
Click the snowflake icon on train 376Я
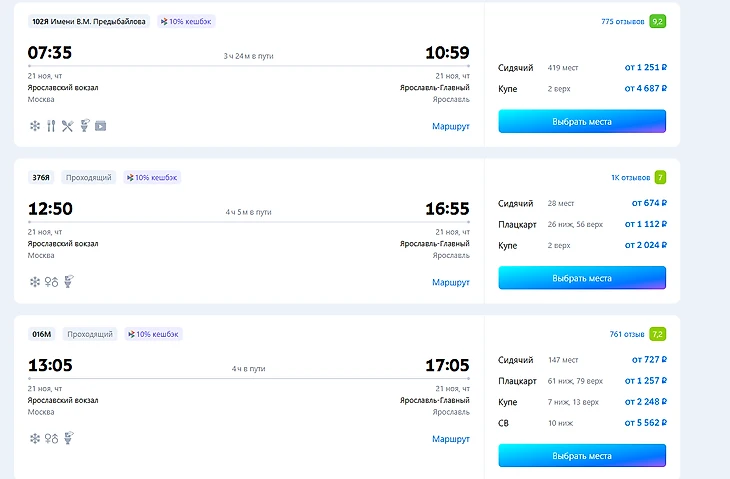[35, 282]
